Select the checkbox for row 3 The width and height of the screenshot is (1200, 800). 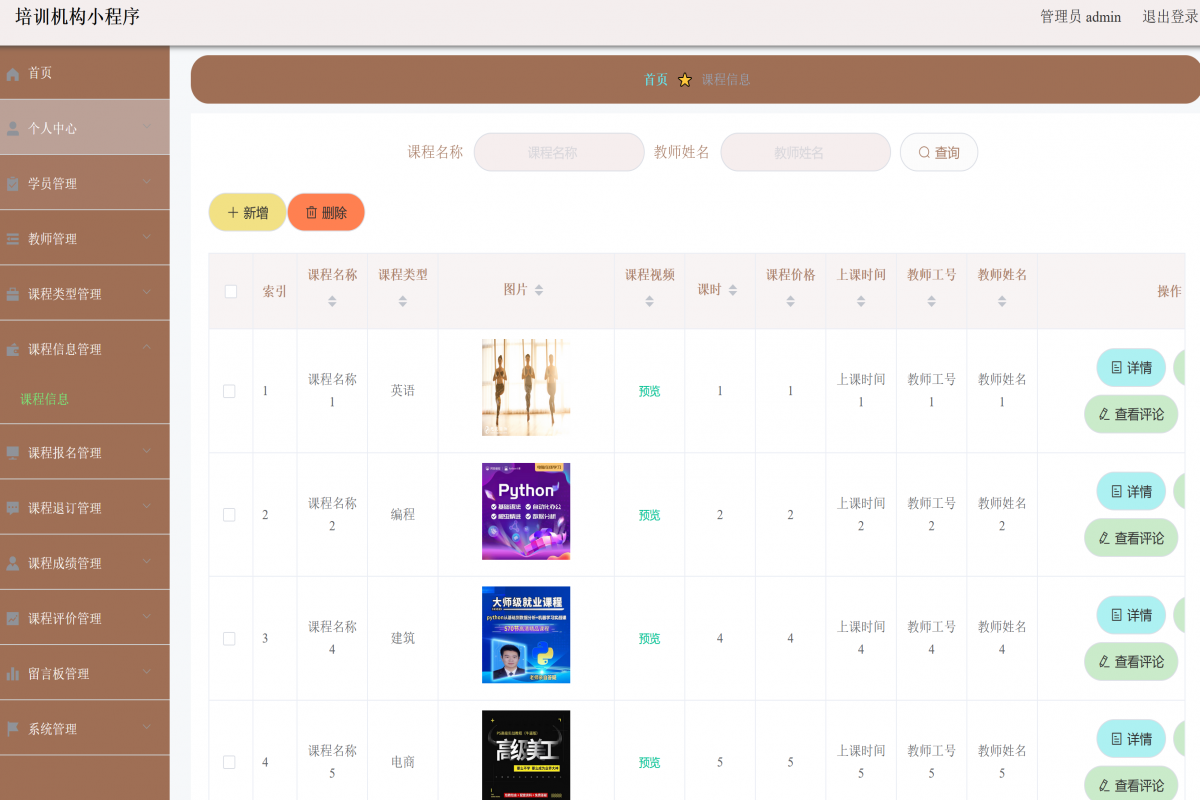coord(229,638)
